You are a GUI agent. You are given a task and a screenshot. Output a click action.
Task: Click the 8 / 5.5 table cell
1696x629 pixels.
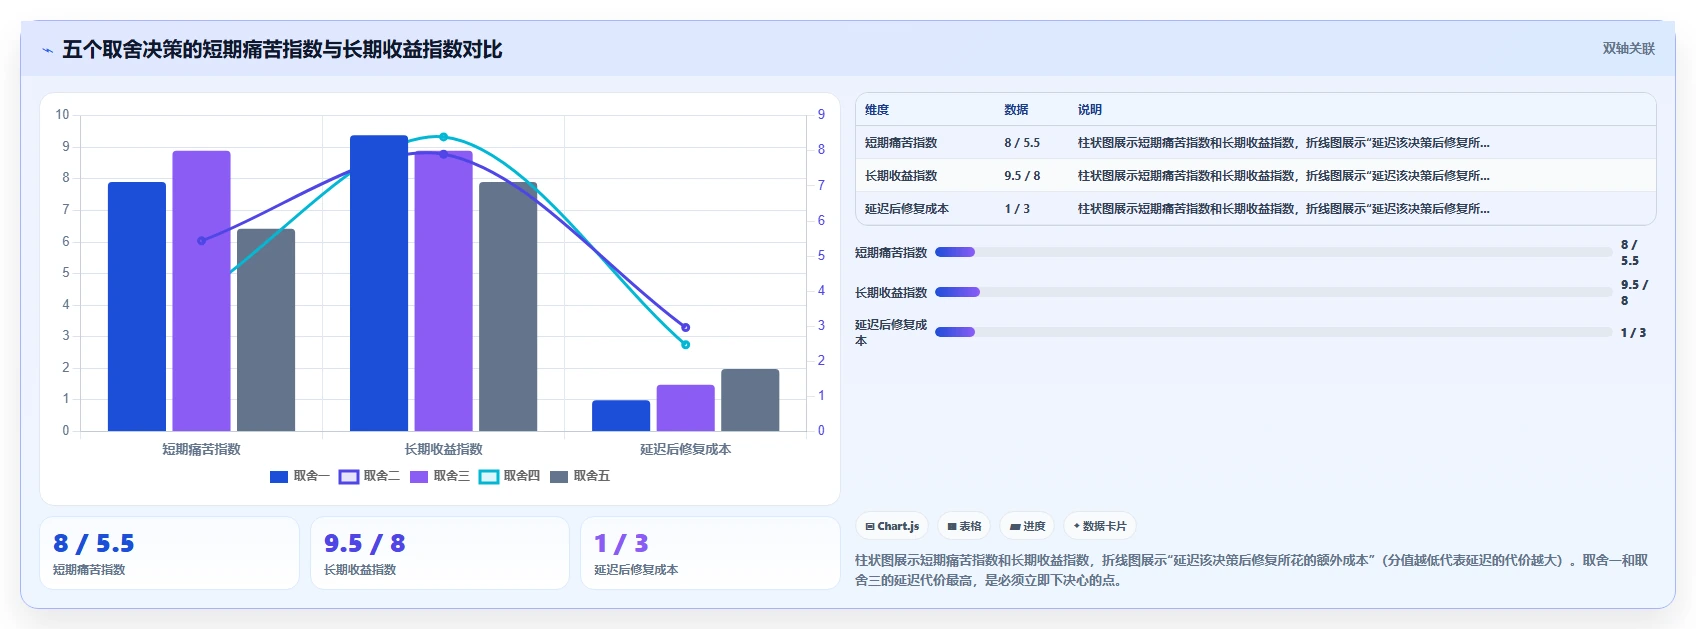[1022, 143]
